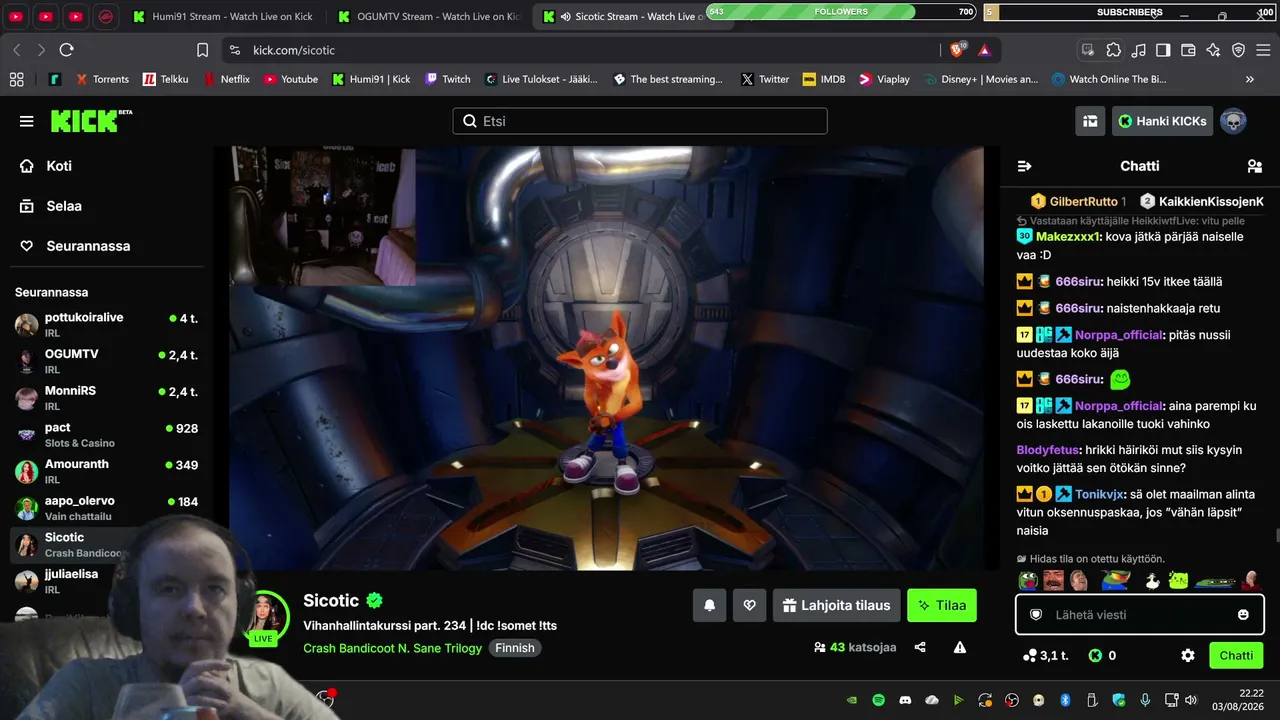Click the Lähetä viesti chat input
The width and height of the screenshot is (1280, 720).
click(x=1139, y=615)
